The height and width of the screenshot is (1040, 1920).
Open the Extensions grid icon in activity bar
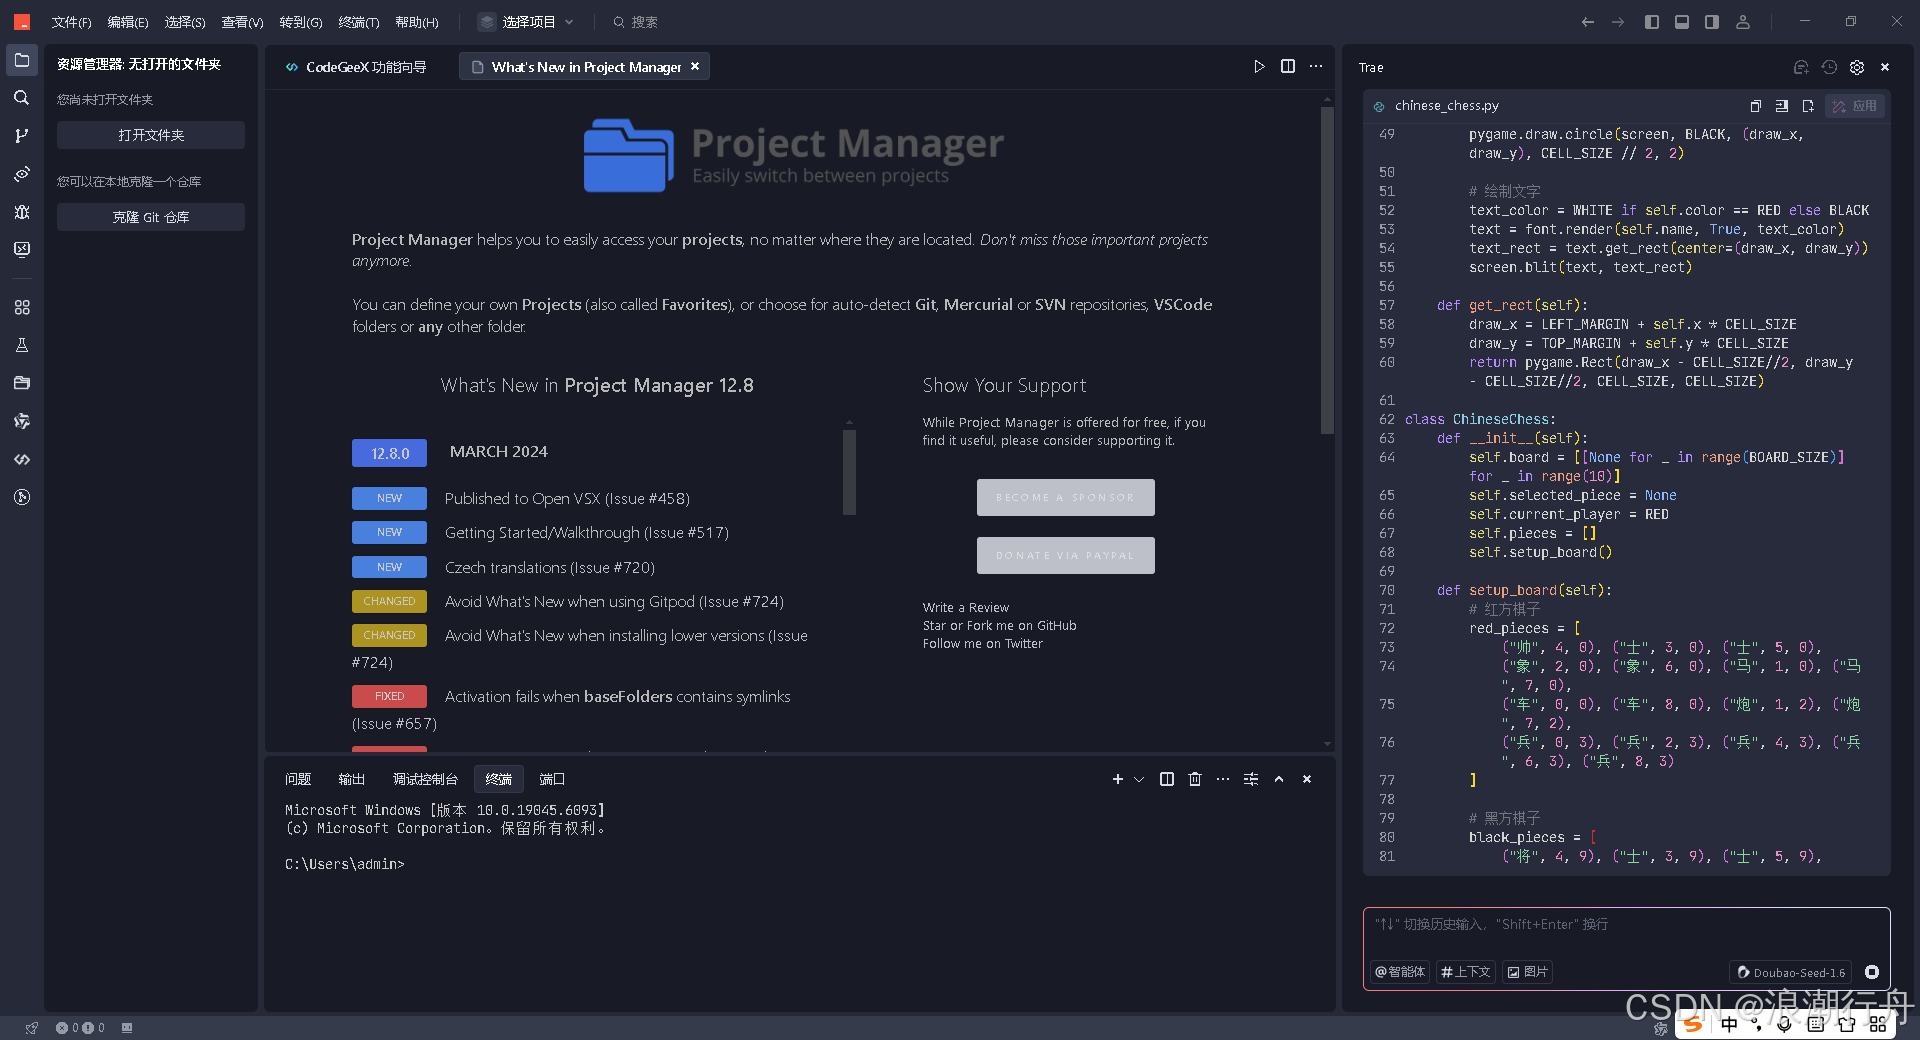[22, 308]
